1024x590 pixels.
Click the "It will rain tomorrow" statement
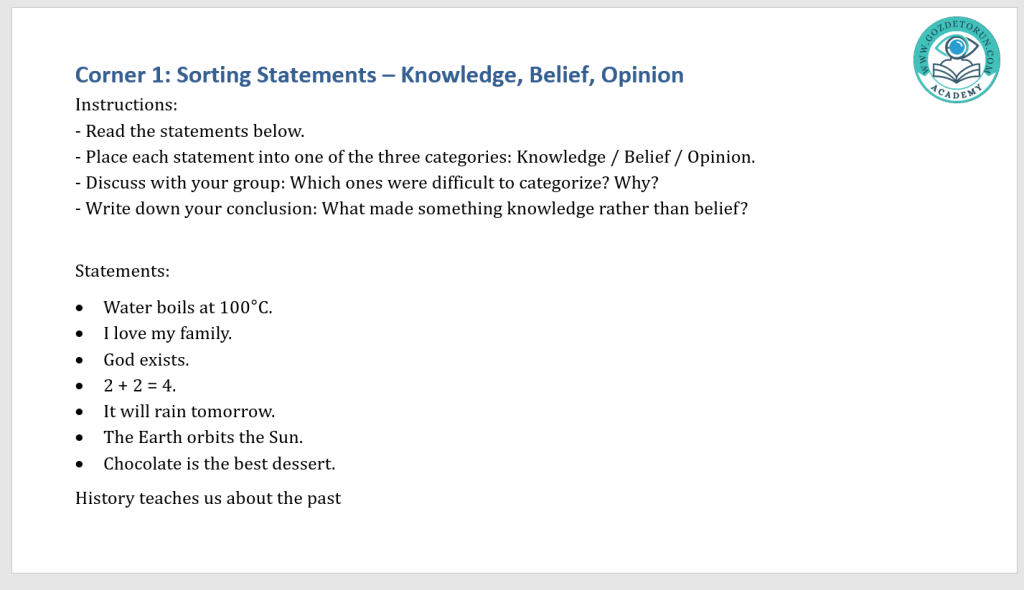point(189,411)
